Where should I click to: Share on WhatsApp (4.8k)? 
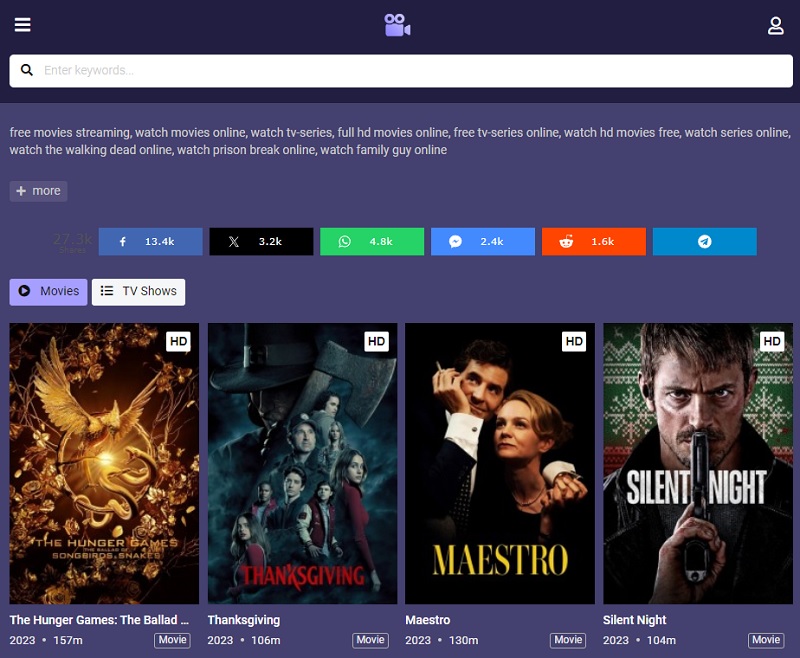[x=372, y=242]
